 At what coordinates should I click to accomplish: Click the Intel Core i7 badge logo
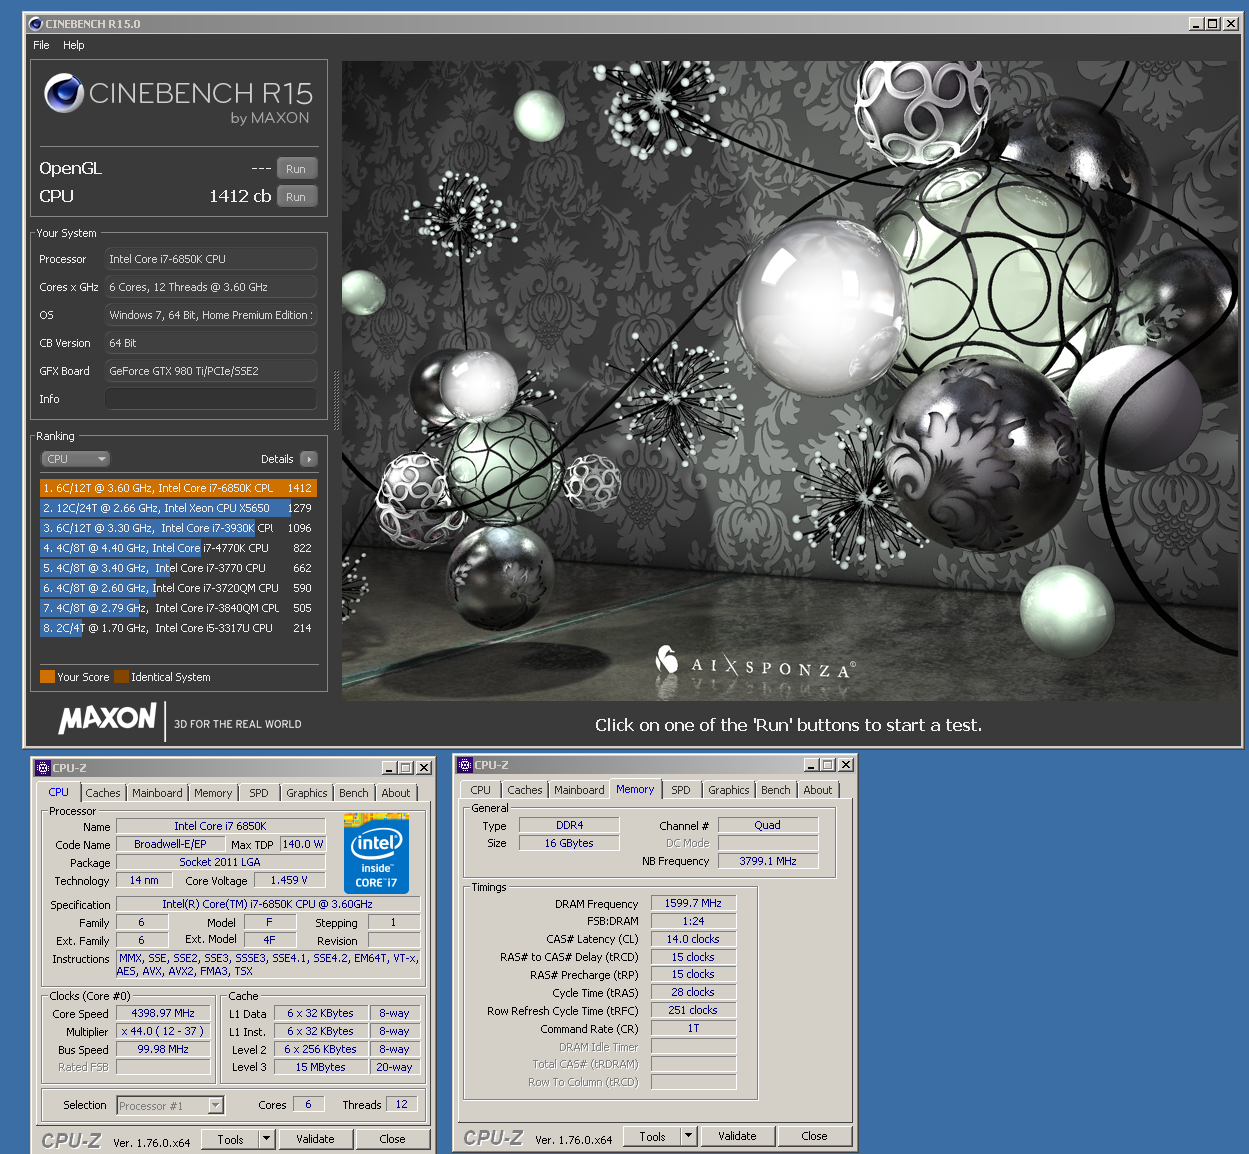pyautogui.click(x=376, y=853)
